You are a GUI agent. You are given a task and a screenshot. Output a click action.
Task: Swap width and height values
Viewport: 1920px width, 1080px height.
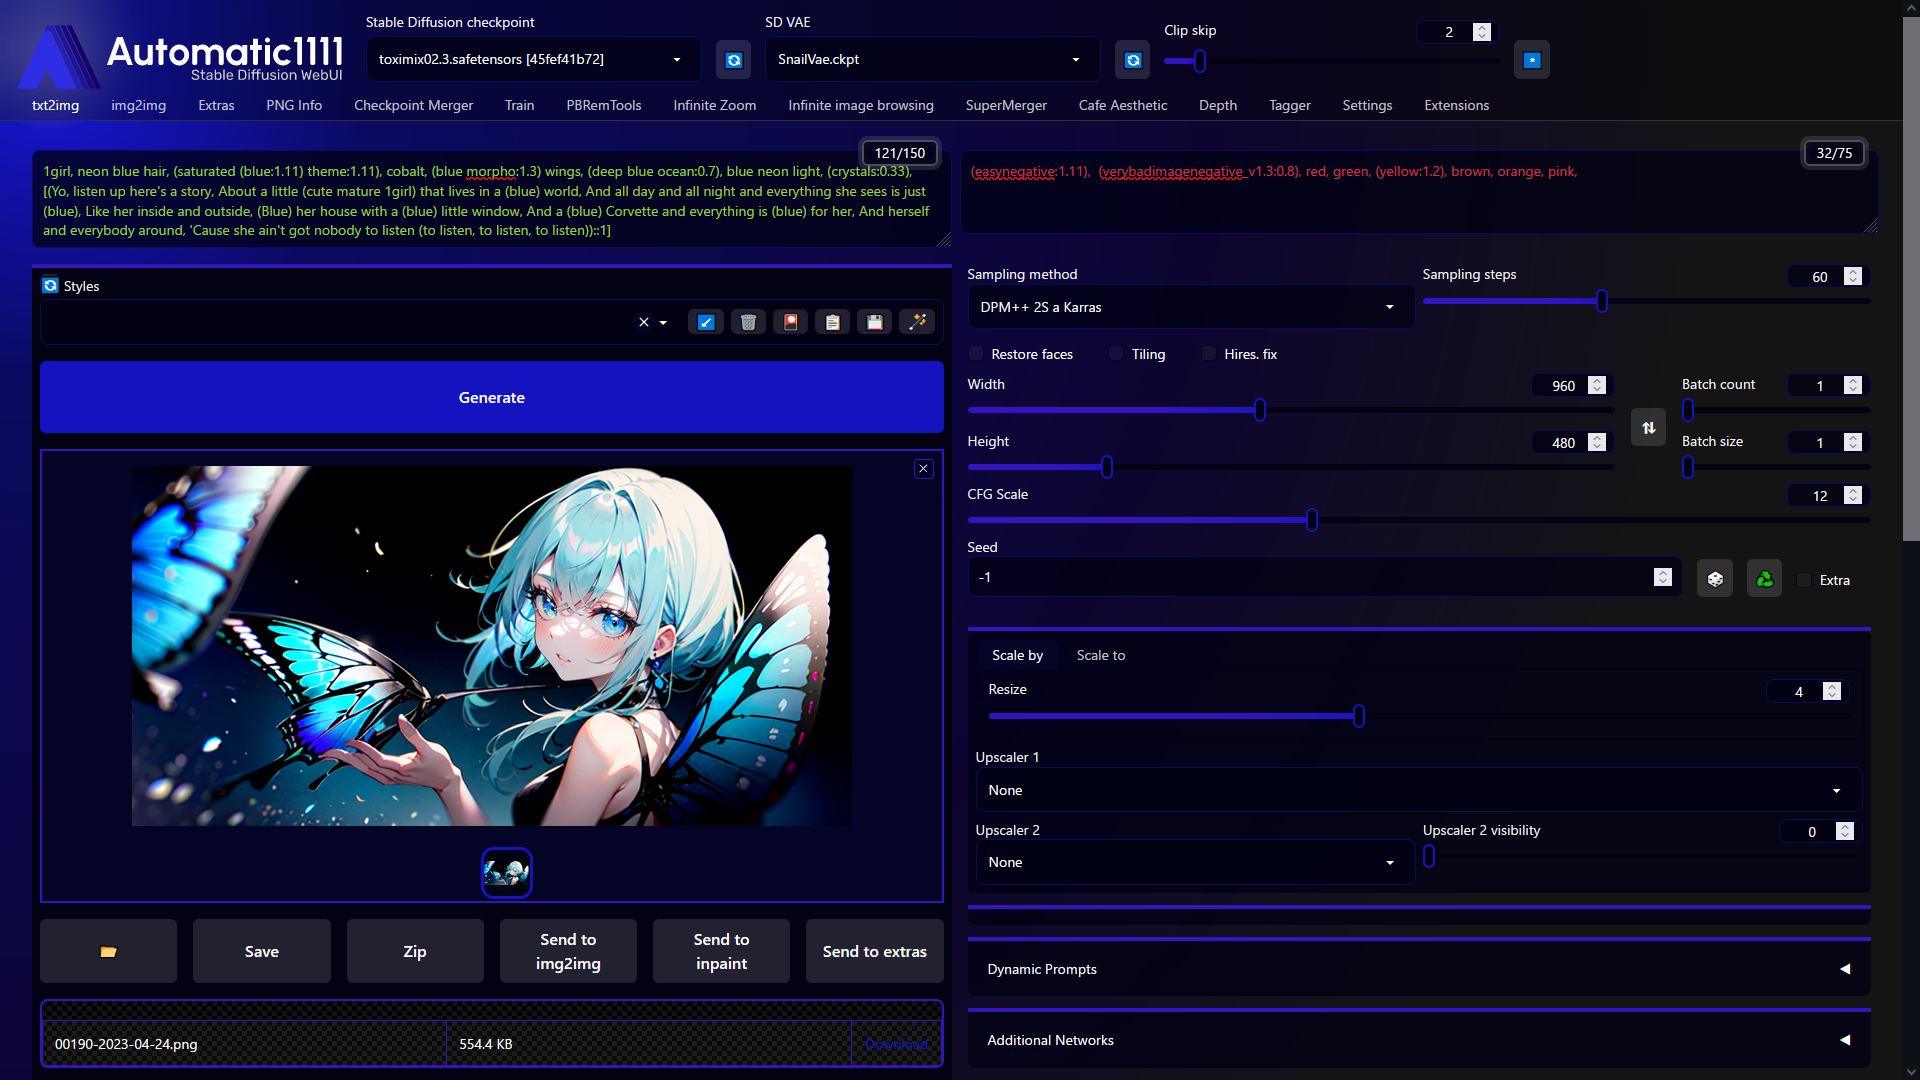pos(1648,428)
